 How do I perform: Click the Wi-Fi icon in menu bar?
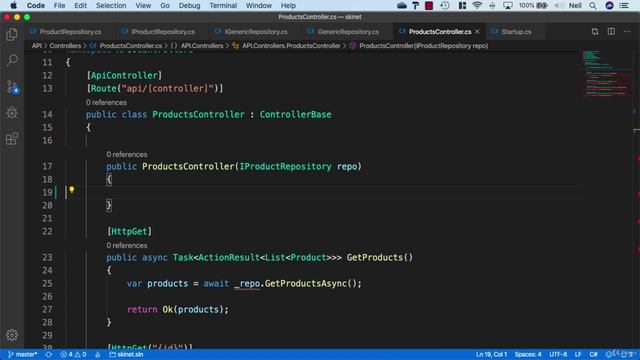pos(477,5)
